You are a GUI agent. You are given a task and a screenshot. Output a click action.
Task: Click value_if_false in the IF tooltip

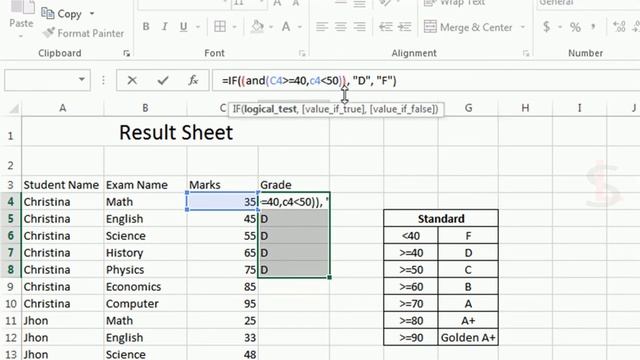[x=402, y=109]
